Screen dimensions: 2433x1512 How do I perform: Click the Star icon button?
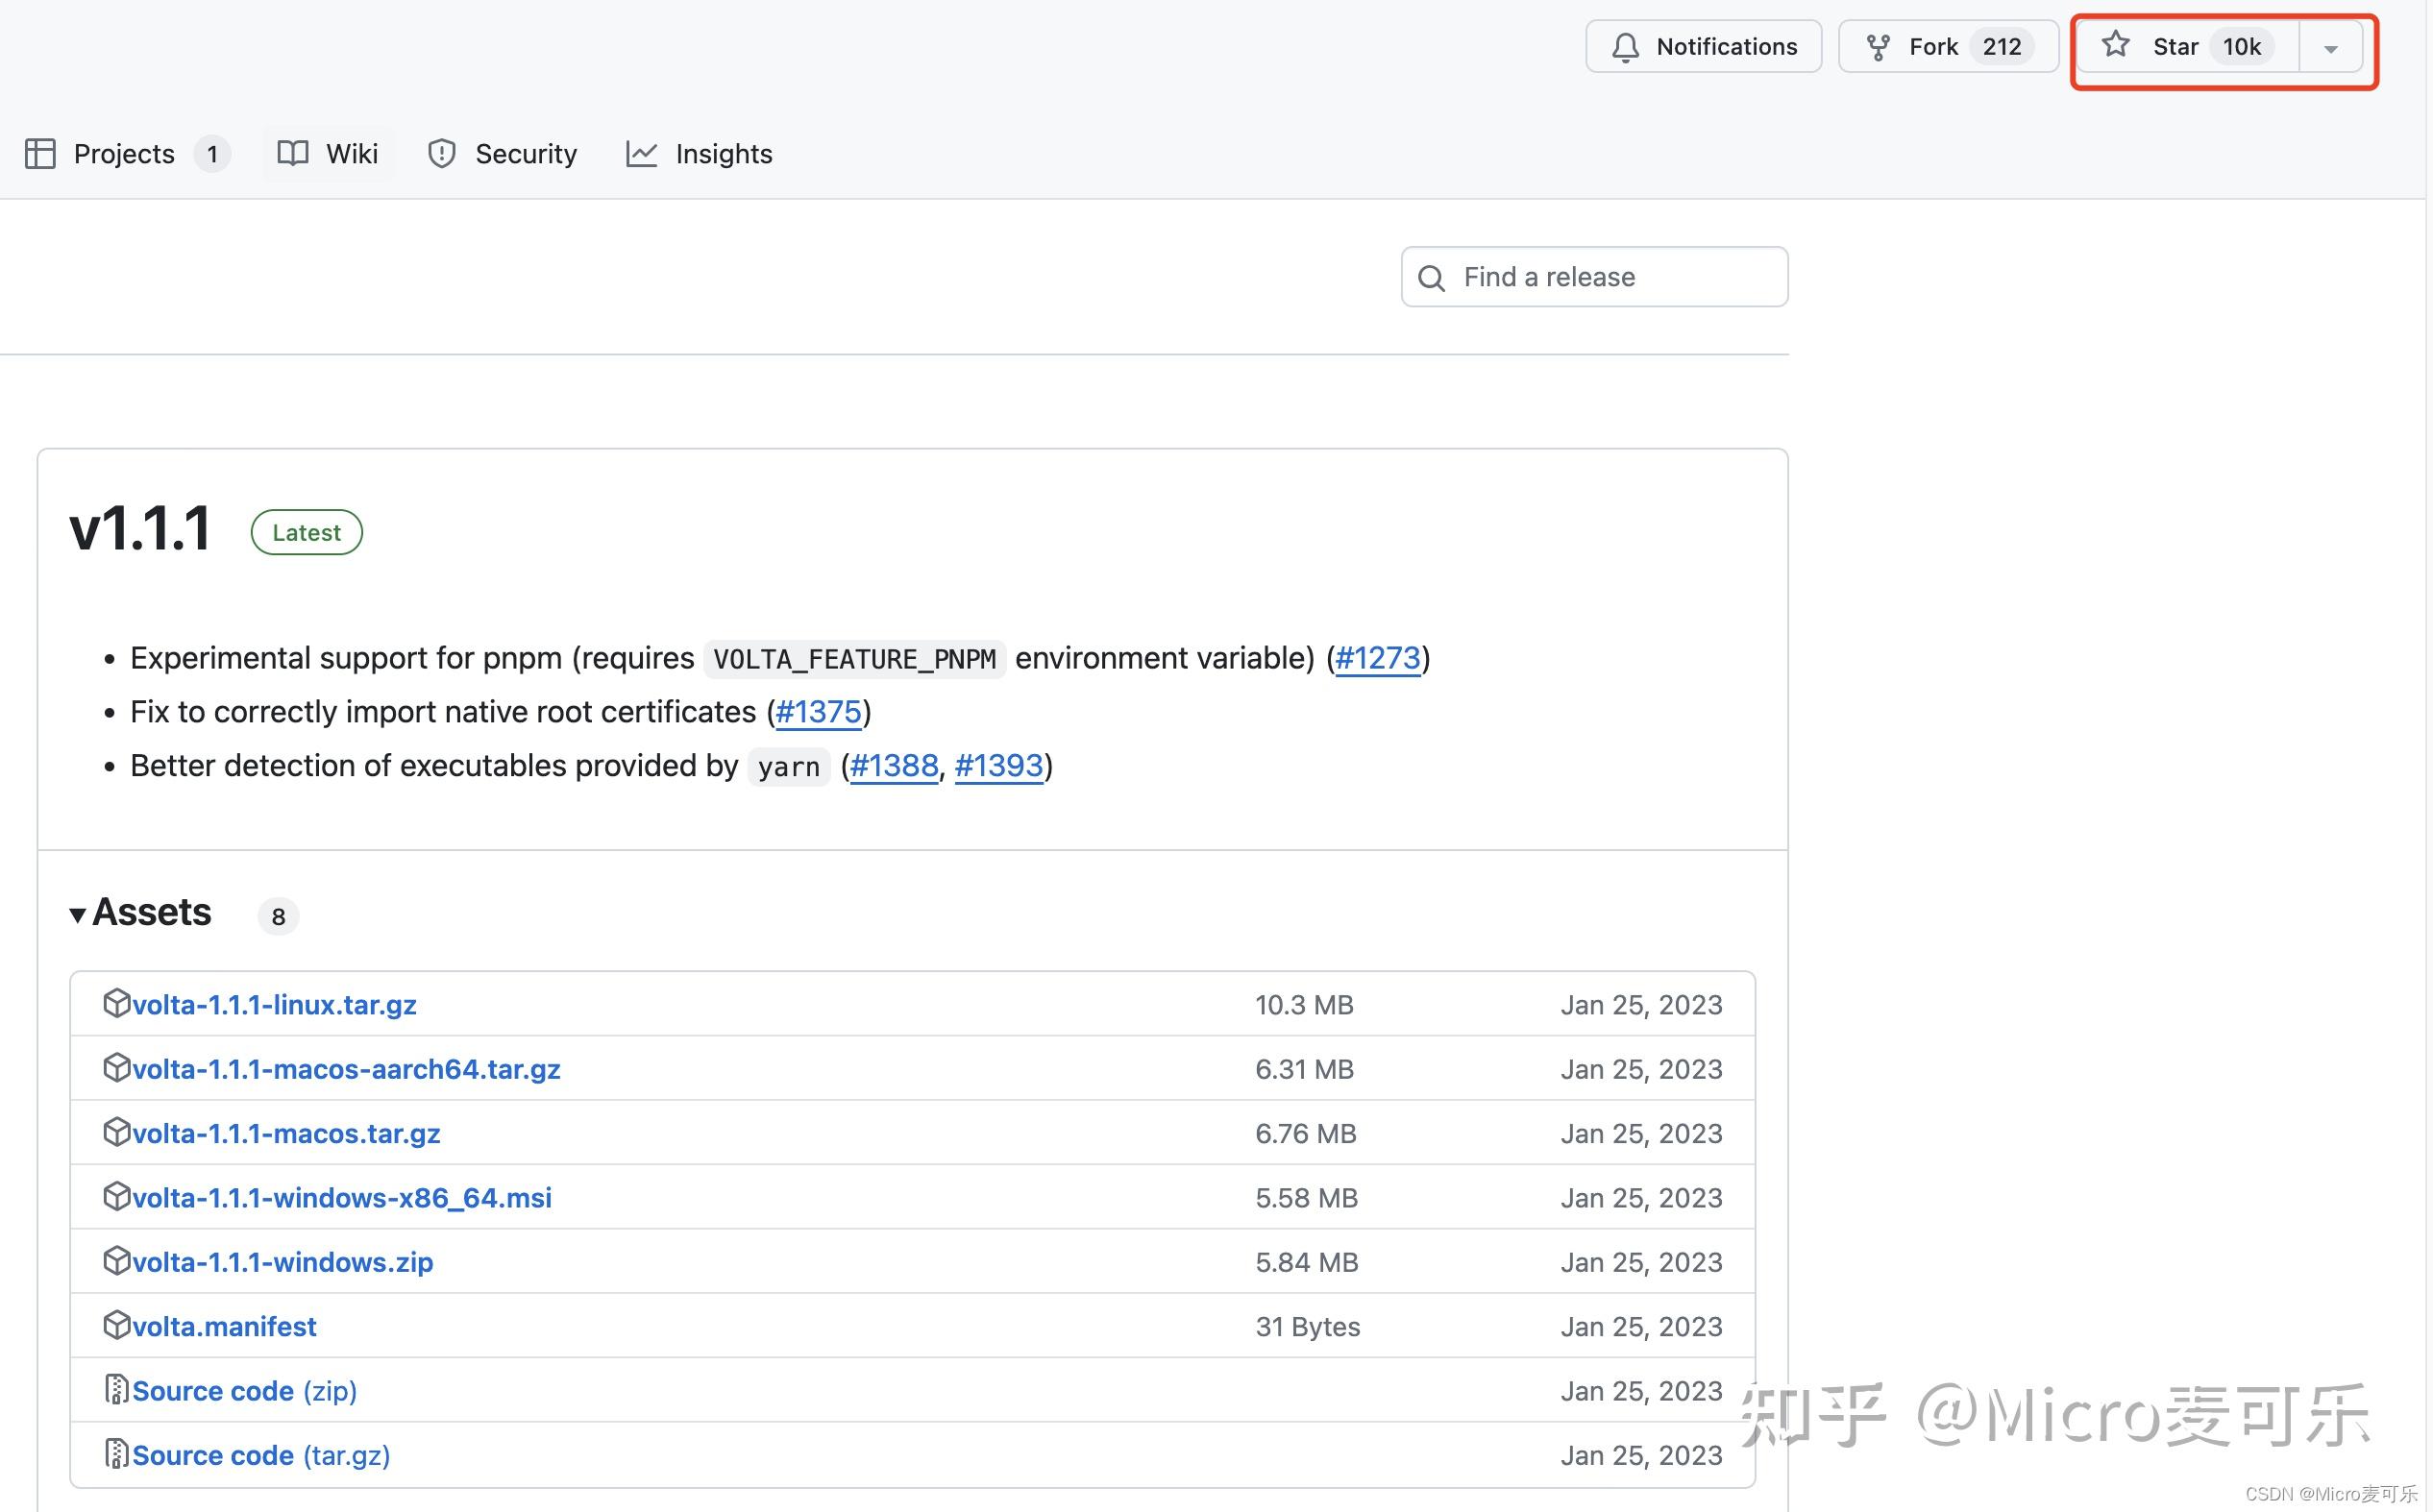click(x=2115, y=45)
